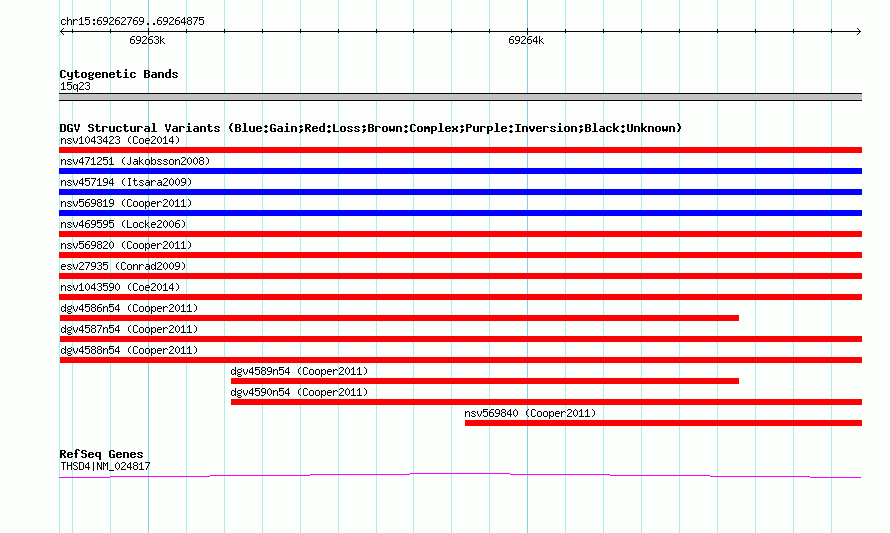Click the nsv457194 (Itsara2009) blue bar
Screen dimensions: 890x533
click(x=460, y=192)
